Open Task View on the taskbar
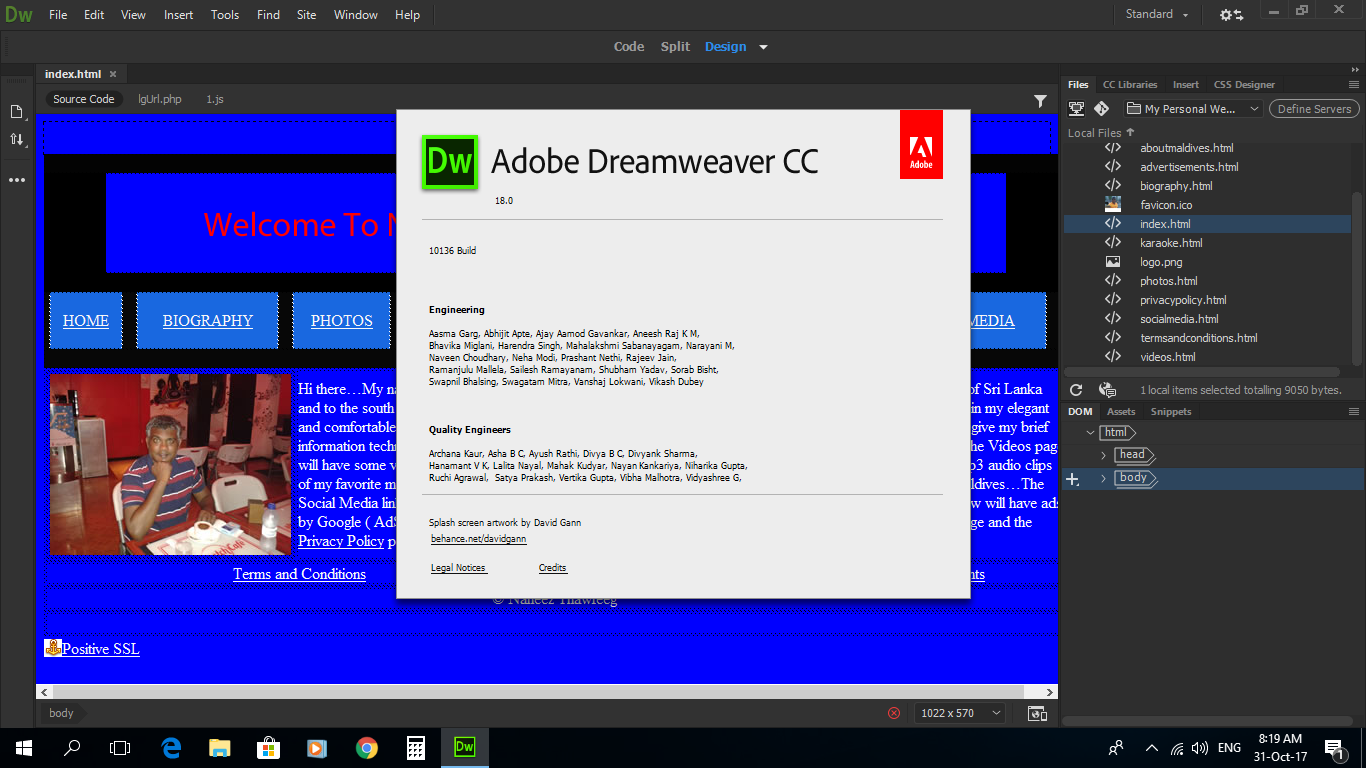 [x=120, y=747]
